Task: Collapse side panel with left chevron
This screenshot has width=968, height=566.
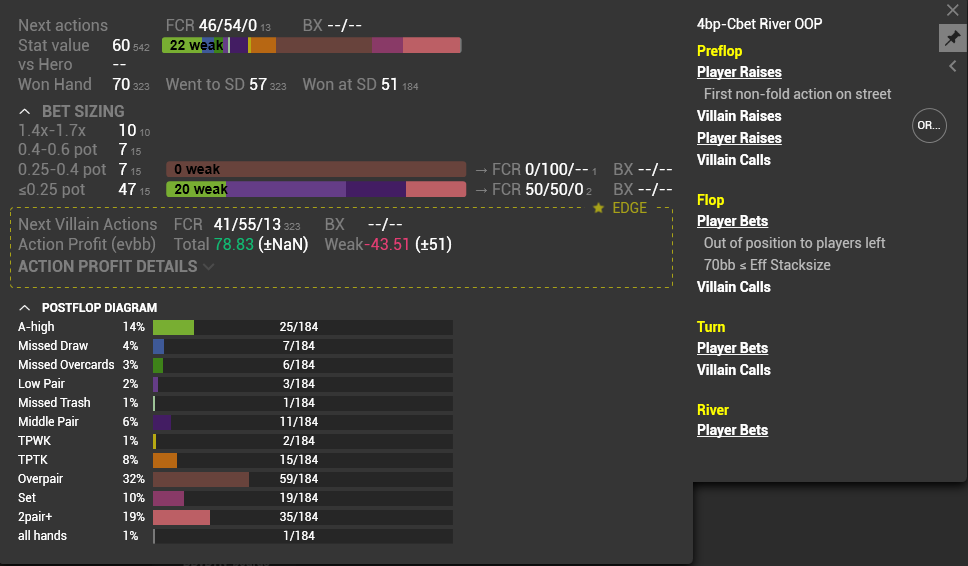Action: (953, 66)
